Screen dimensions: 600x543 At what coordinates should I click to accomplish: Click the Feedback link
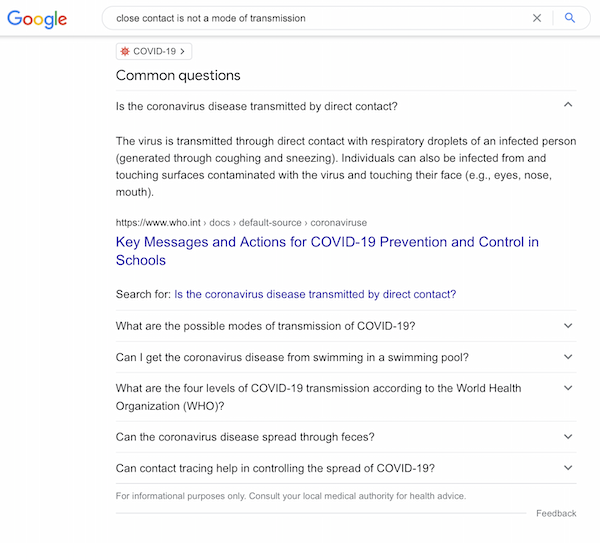point(556,513)
